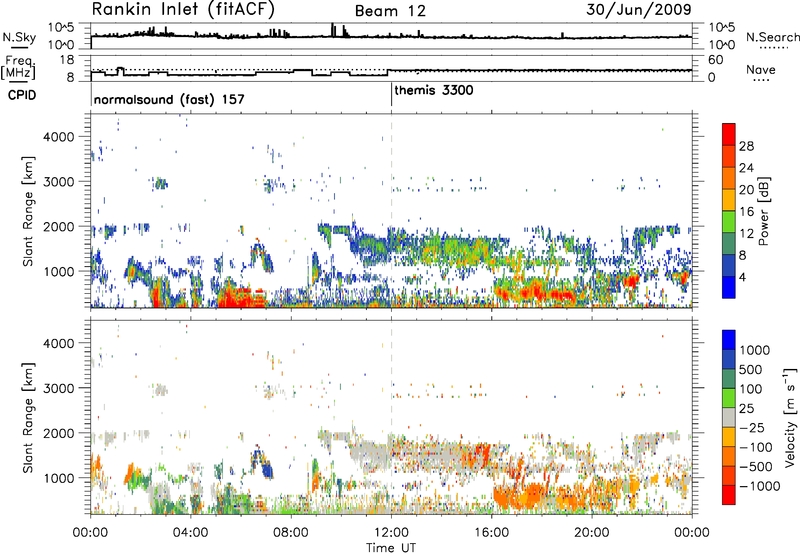Click the '60' tick on the Nave axis
This screenshot has height=554, width=800.
click(716, 60)
